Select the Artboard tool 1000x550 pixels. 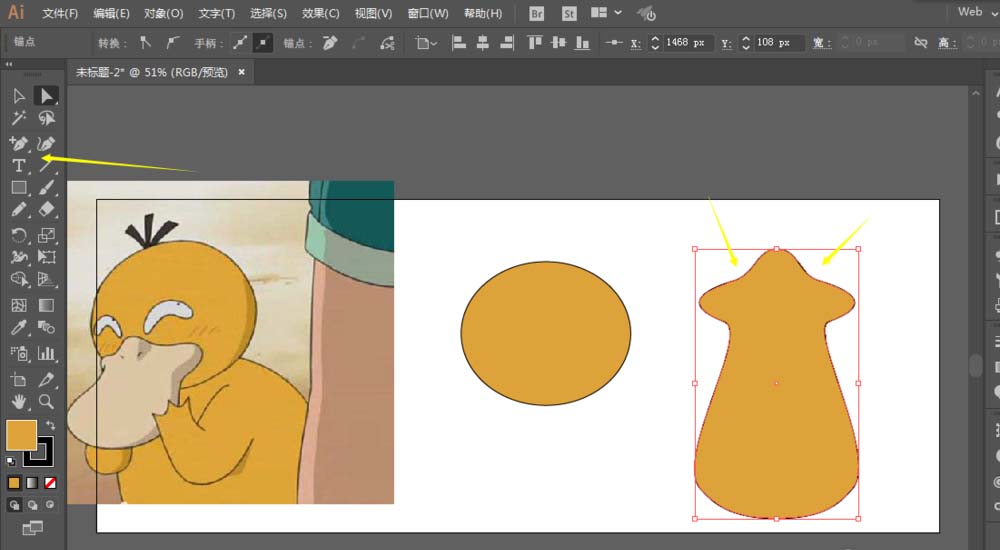coord(18,380)
